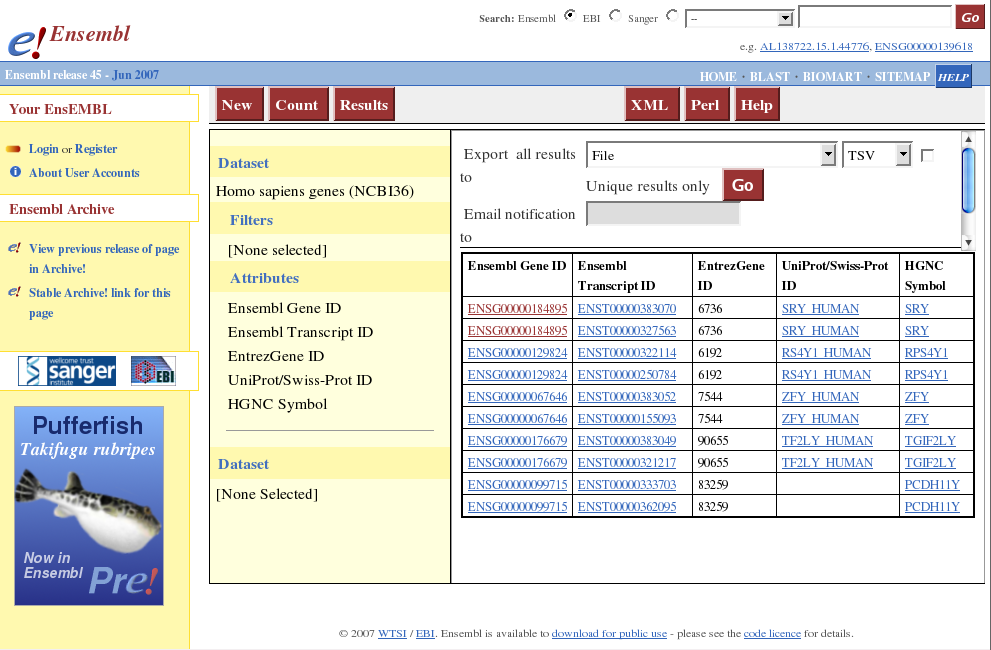This screenshot has height=650, width=991.
Task: Click the Pufferfish Pre! banner image
Action: (x=89, y=505)
